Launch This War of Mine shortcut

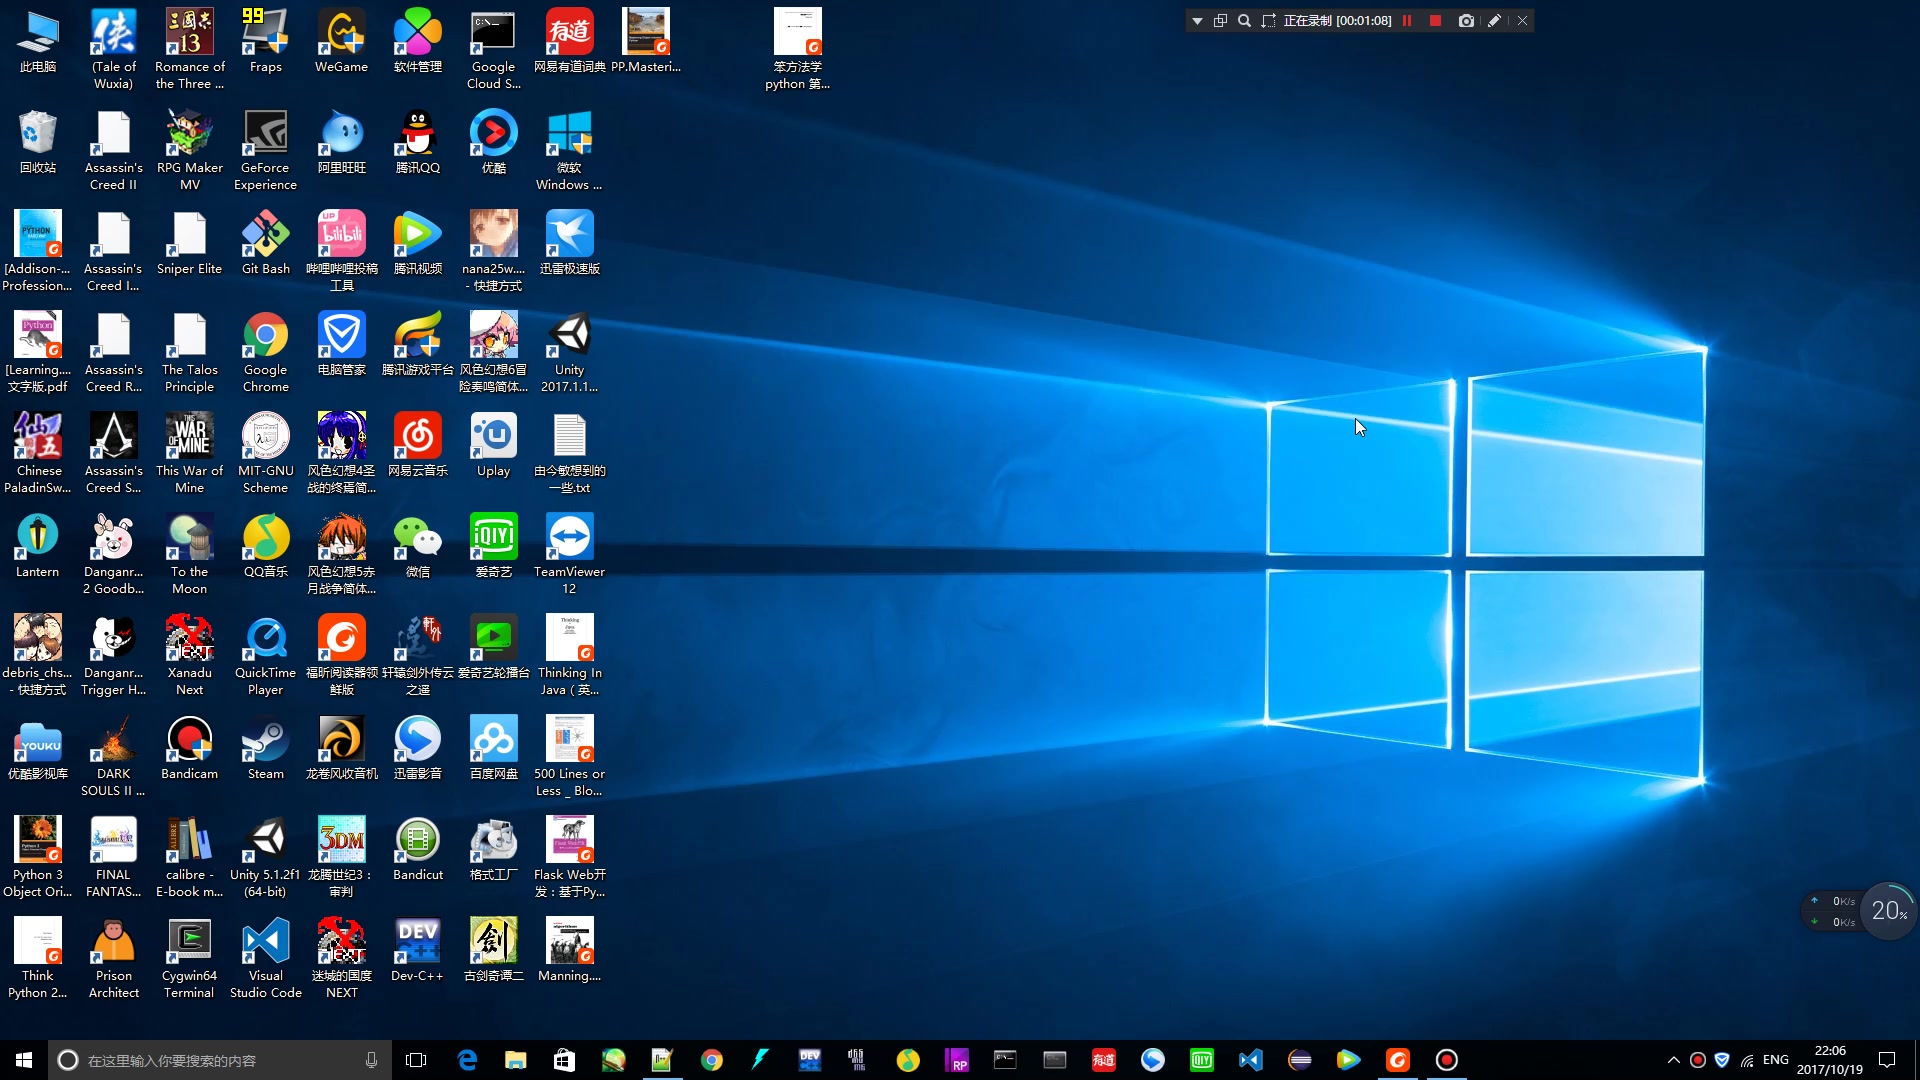click(x=189, y=453)
